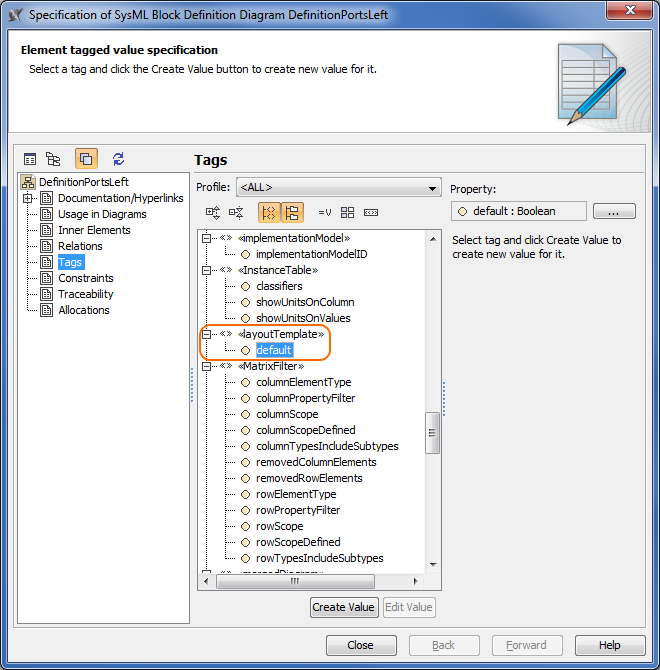Toggle the second highlighted tag tree button
Viewport: 660px width, 670px height.
(x=293, y=212)
